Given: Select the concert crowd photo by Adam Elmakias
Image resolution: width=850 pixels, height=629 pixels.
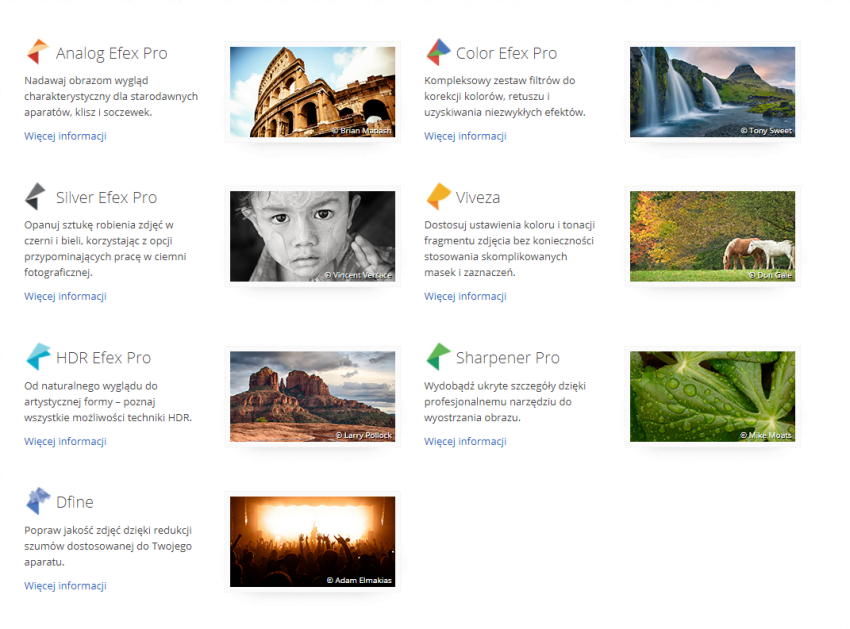Looking at the screenshot, I should point(312,542).
